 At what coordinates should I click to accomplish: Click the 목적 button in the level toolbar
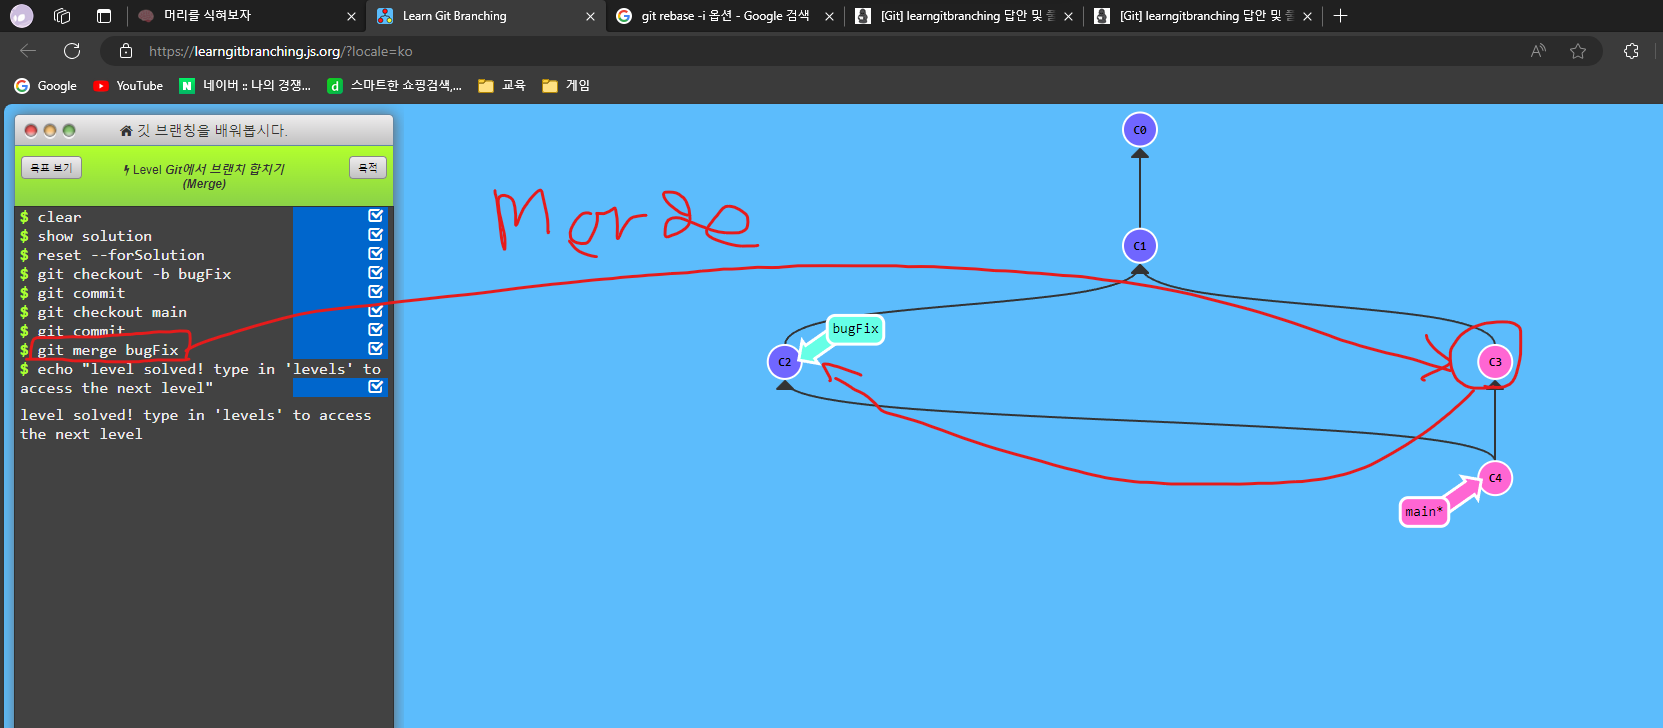pos(368,168)
